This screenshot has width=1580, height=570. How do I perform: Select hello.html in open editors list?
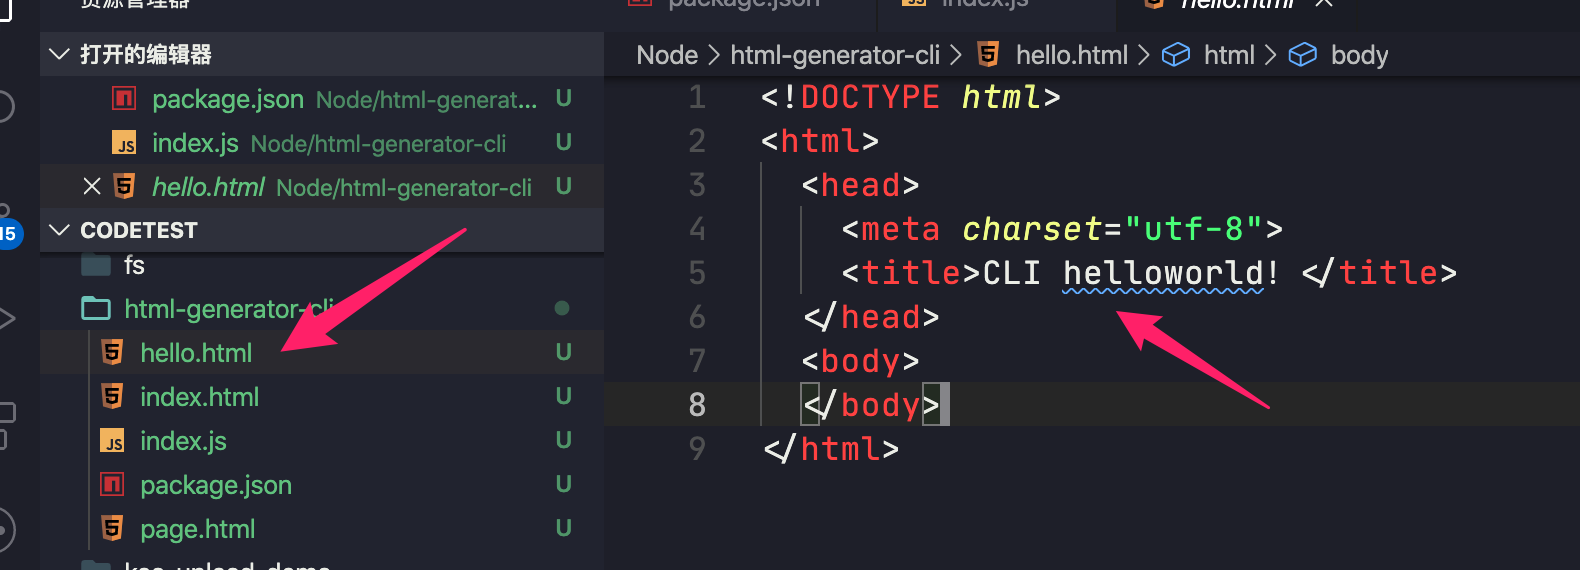(x=322, y=187)
